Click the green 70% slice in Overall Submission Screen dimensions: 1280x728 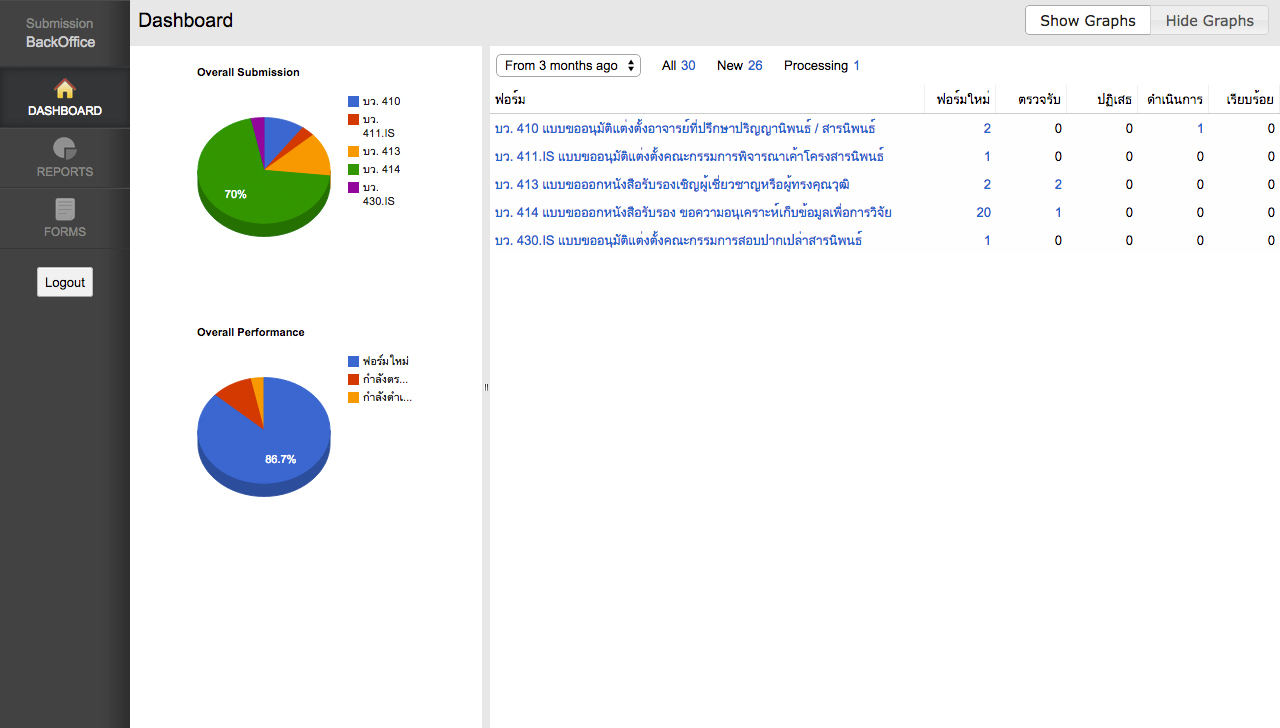point(240,190)
